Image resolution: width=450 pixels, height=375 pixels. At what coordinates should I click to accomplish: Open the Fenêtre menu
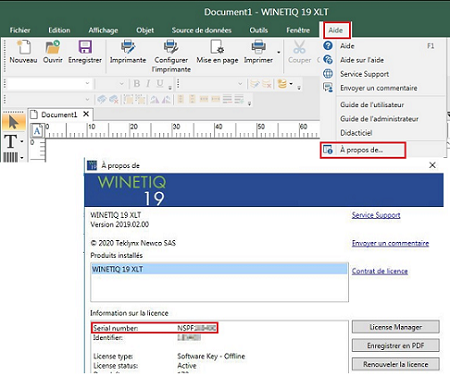tap(298, 30)
